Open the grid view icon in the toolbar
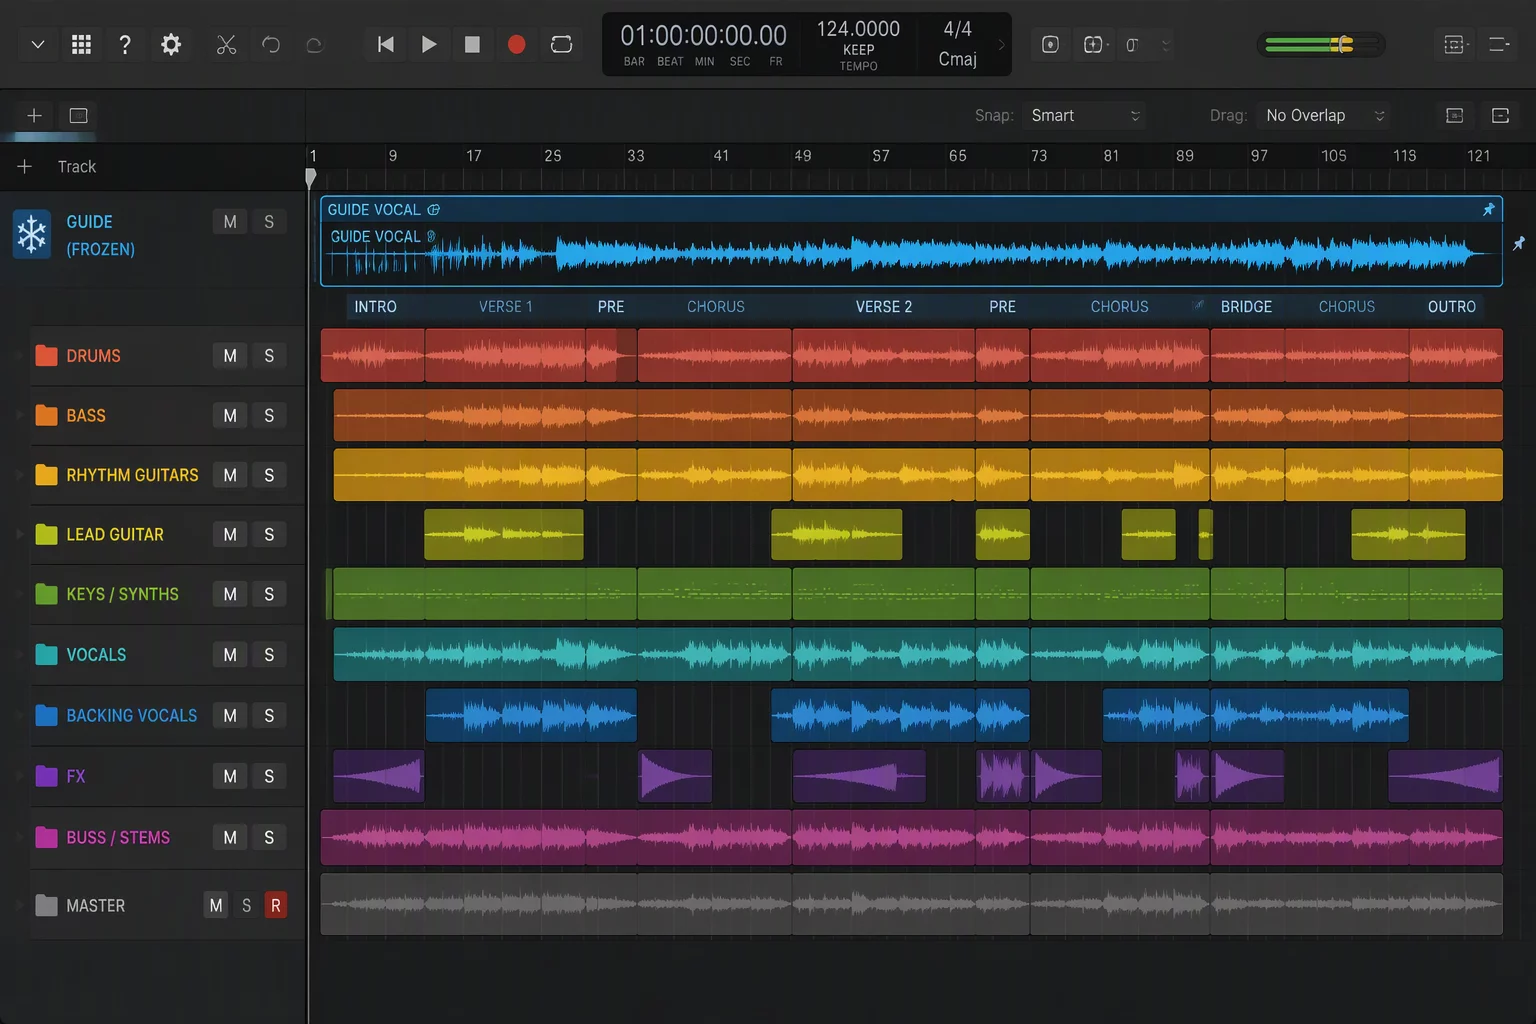 coord(82,44)
